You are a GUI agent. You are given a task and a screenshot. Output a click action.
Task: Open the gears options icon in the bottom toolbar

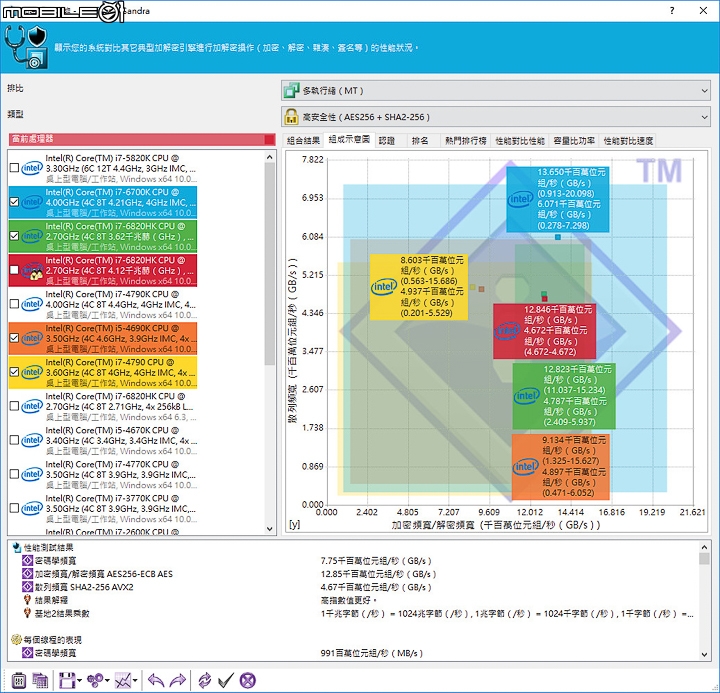coord(95,680)
